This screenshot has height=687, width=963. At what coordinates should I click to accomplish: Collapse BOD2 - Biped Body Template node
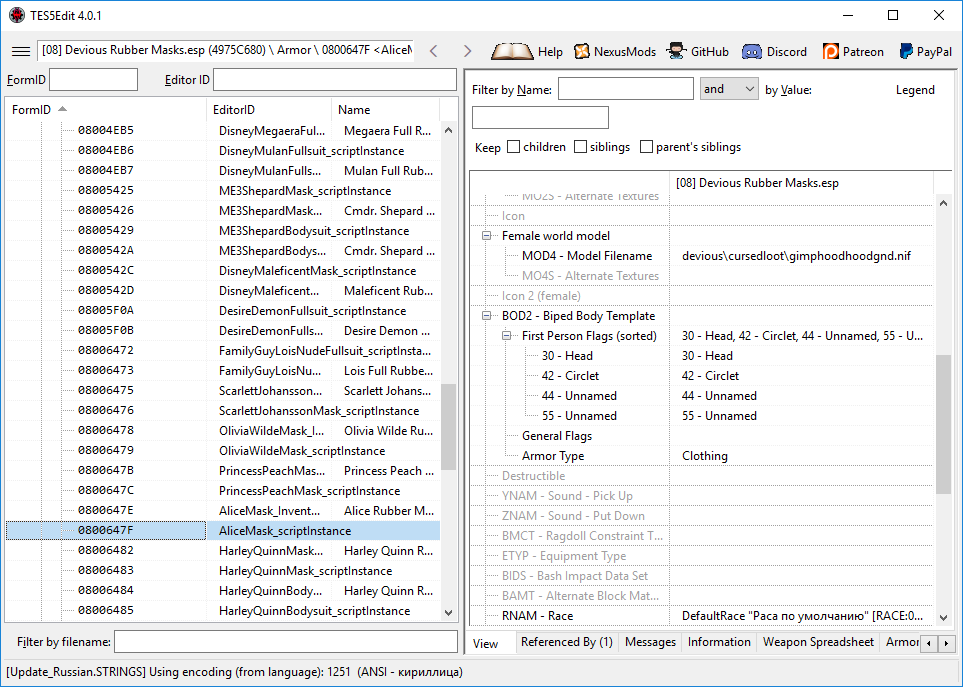[x=486, y=316]
